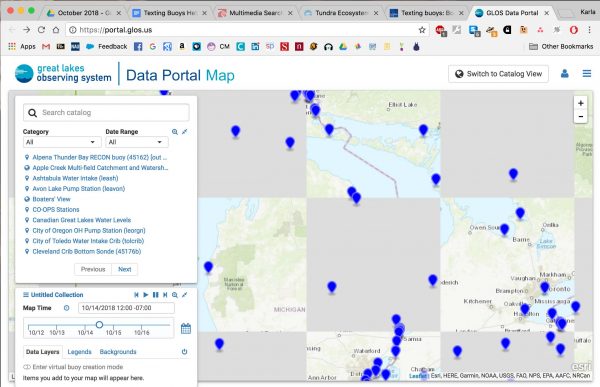Skip to end of map time animation
Viewport: 600px width, 387px height.
[x=165, y=295]
